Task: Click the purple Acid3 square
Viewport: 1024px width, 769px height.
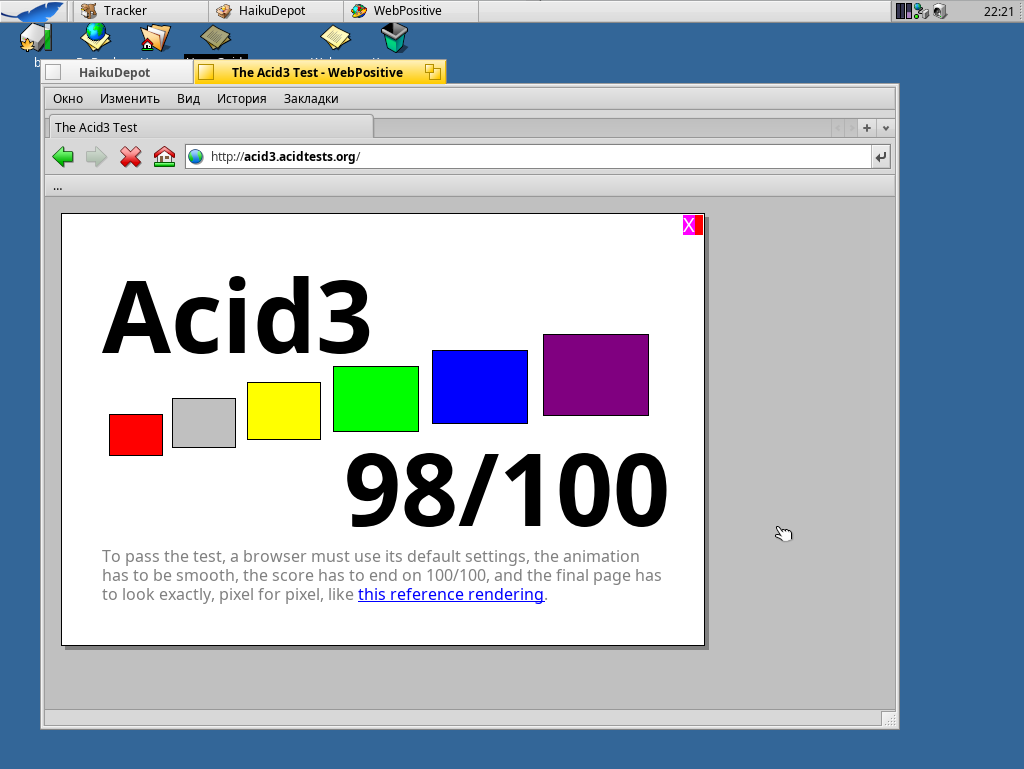Action: coord(596,375)
